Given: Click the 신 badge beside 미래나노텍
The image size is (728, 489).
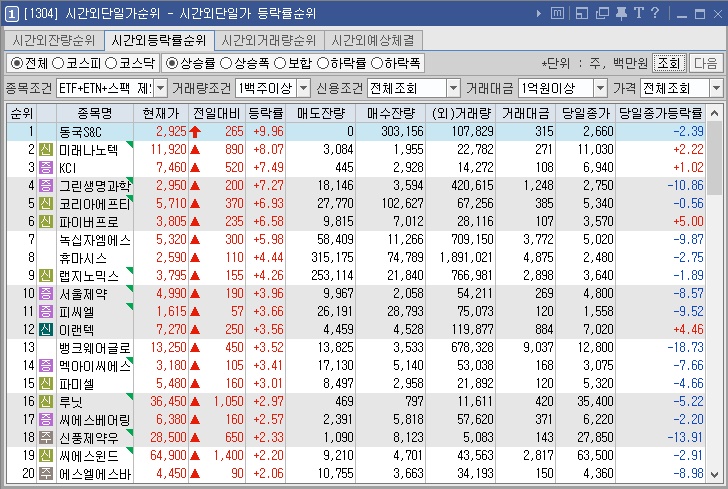Looking at the screenshot, I should (x=46, y=150).
